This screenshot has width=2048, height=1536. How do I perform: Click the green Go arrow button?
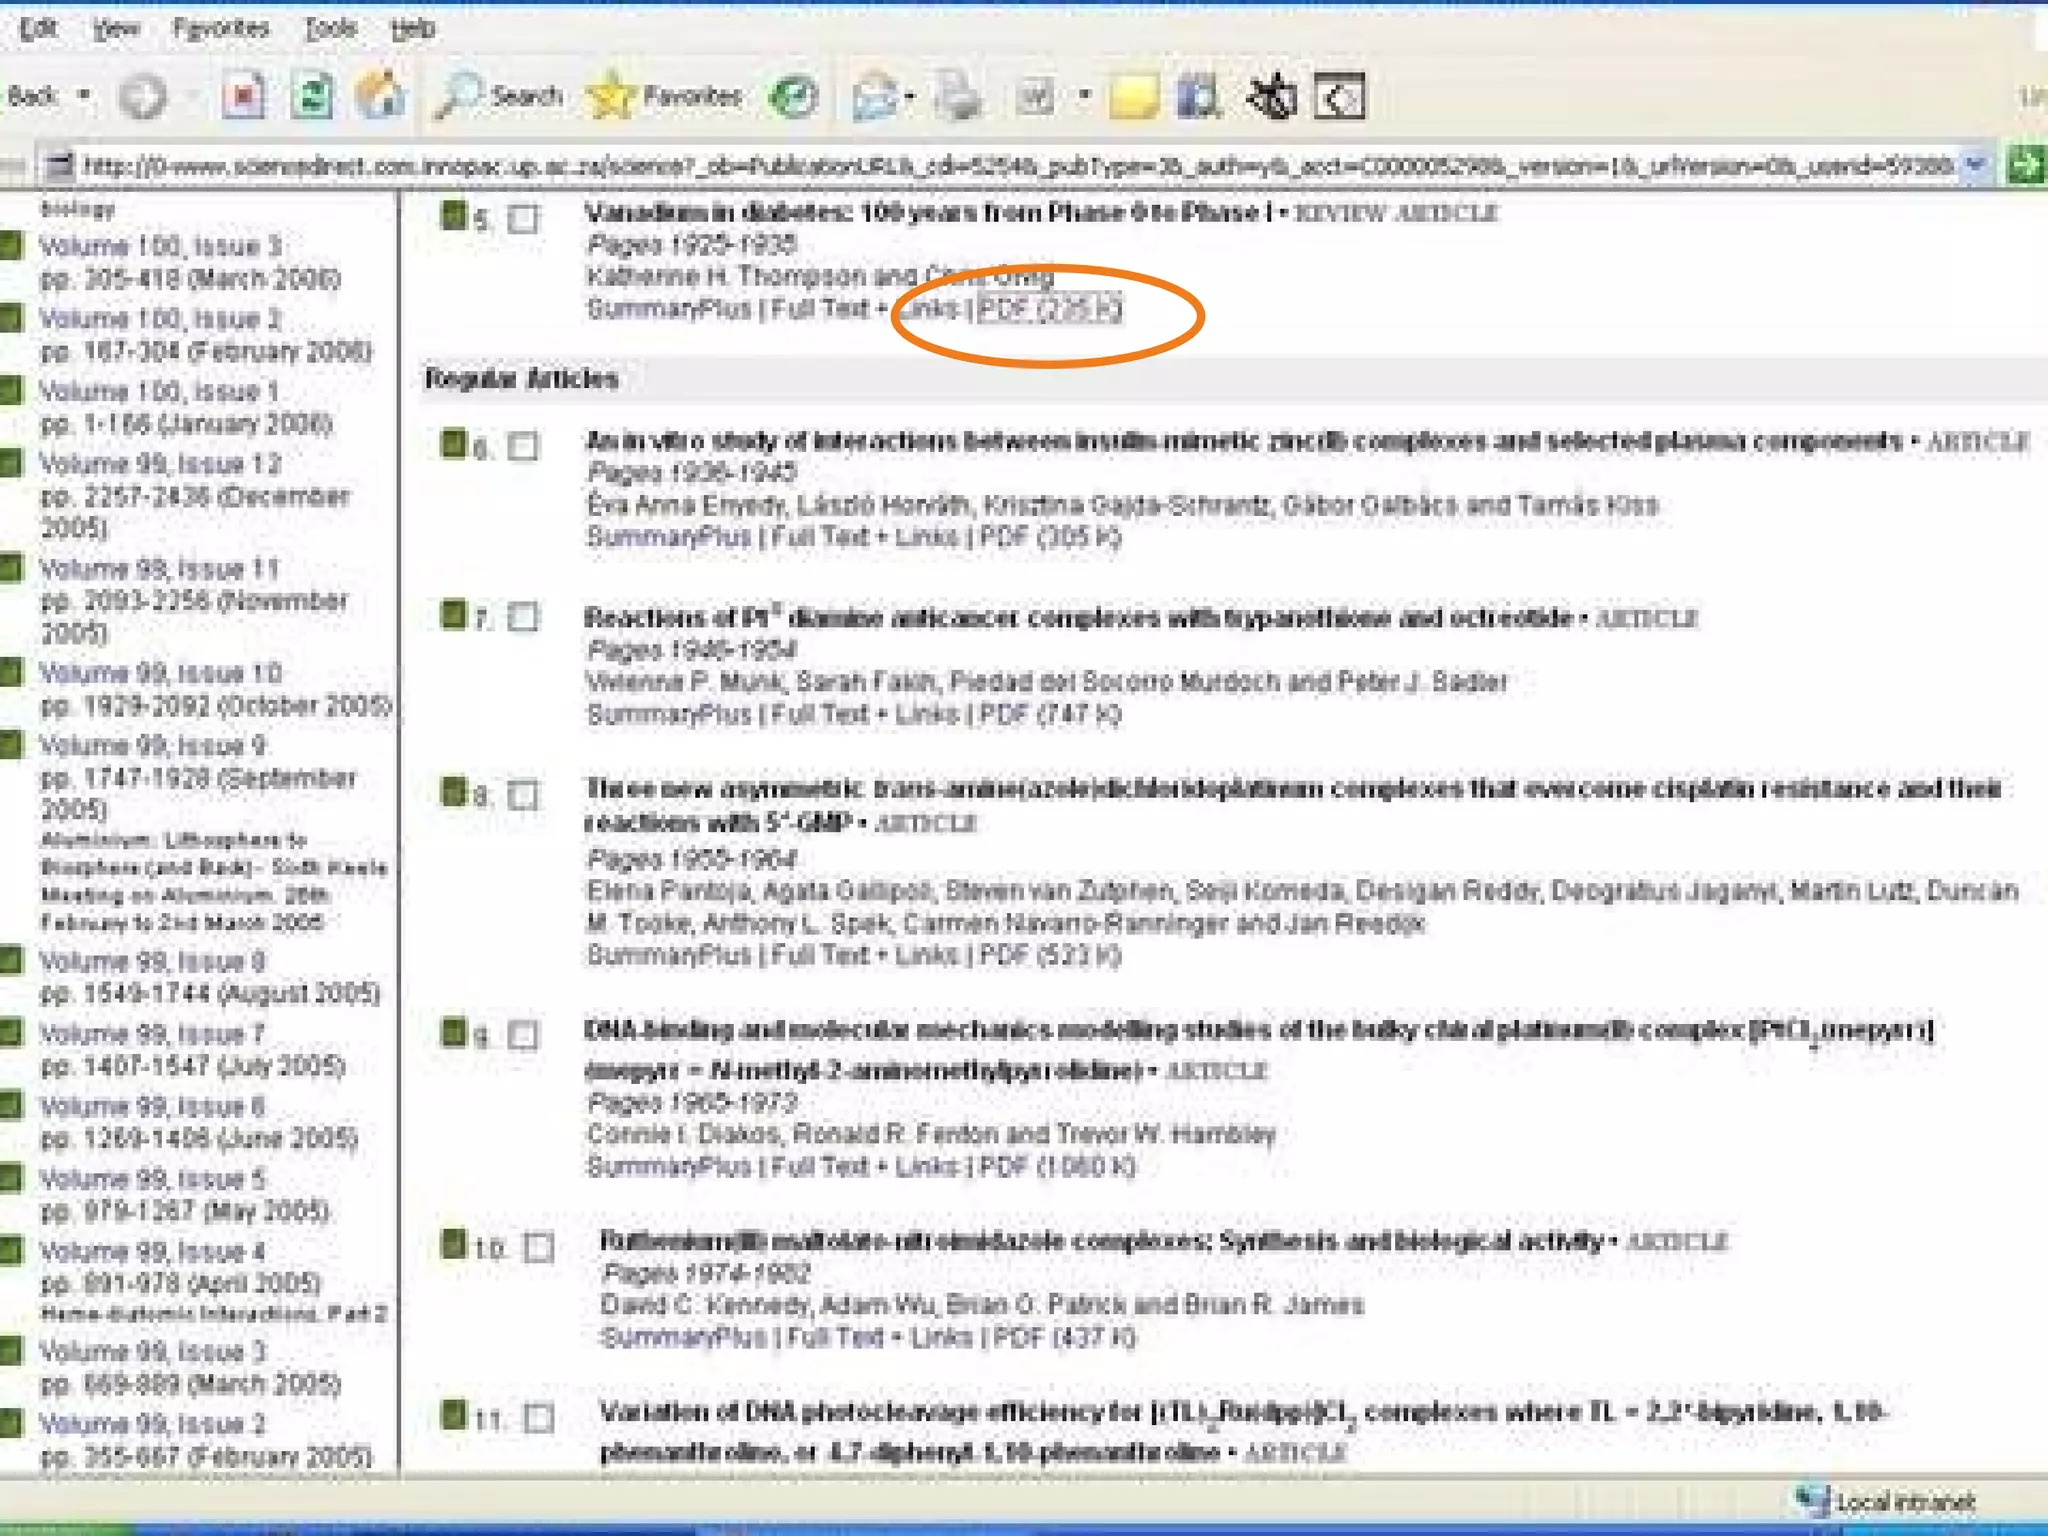click(x=2027, y=165)
